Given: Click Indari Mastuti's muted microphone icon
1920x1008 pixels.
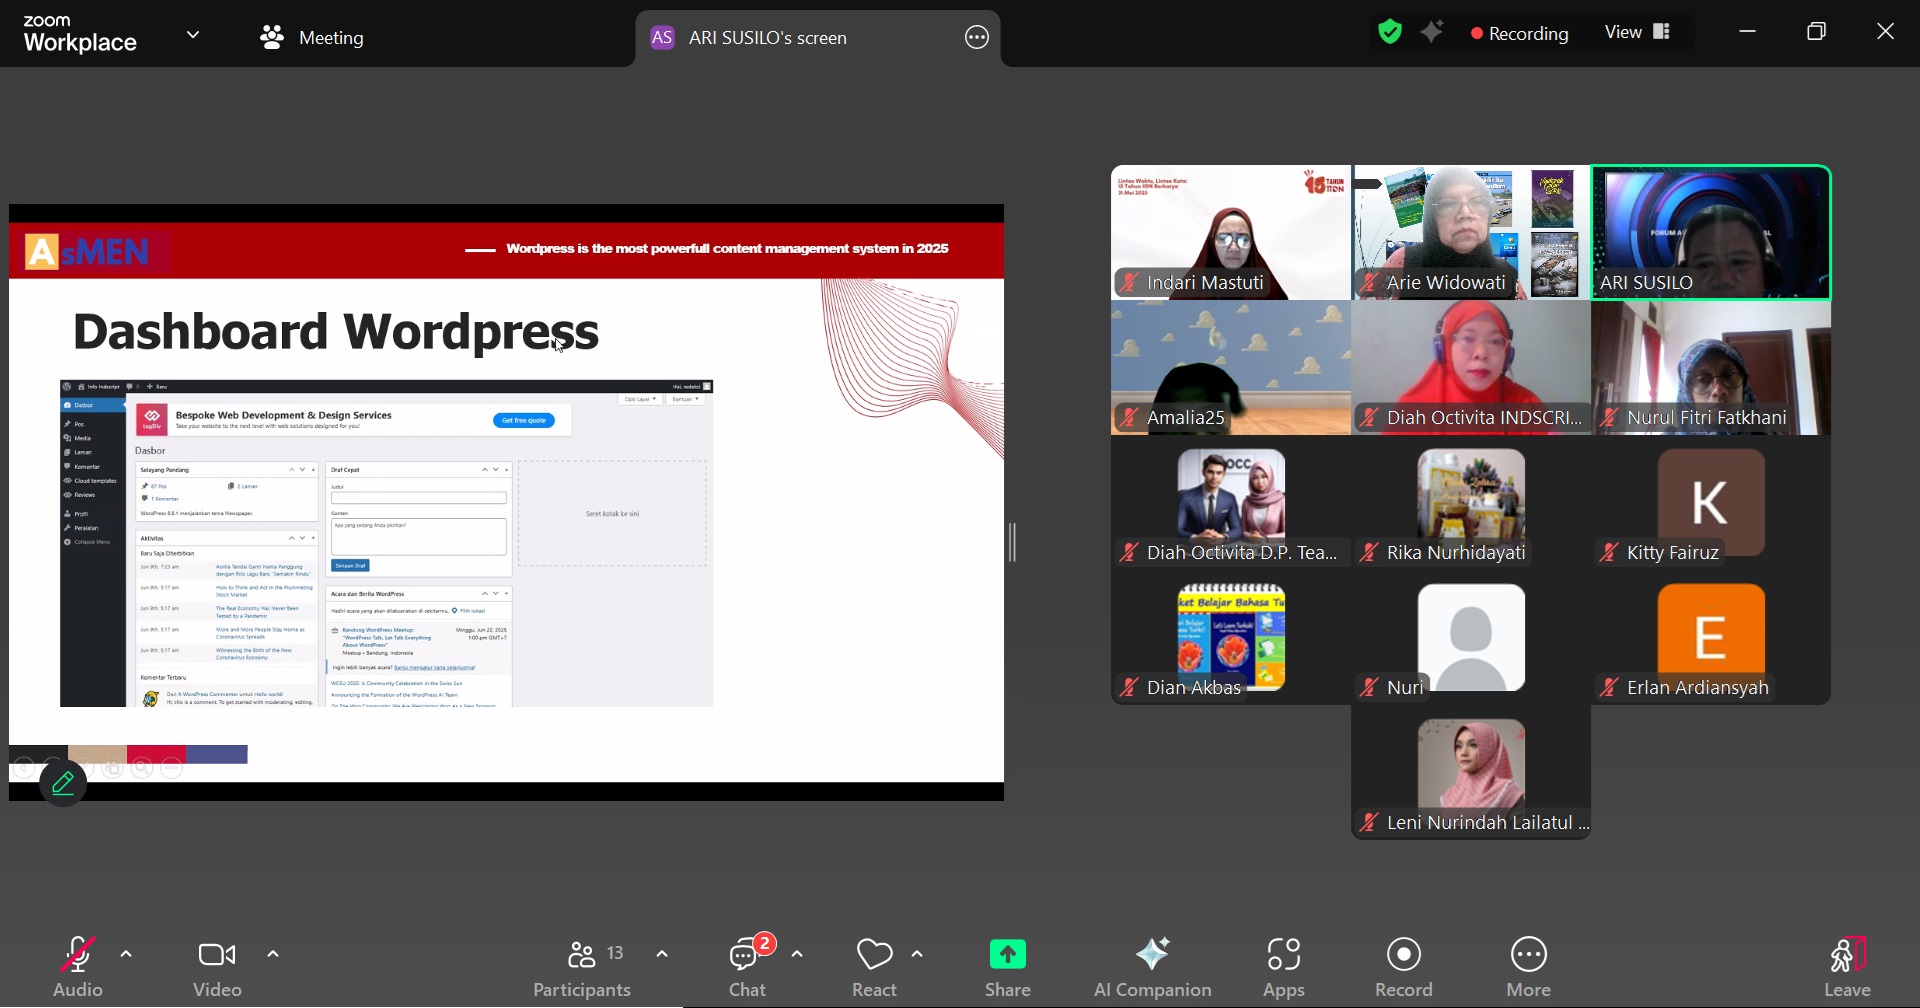Looking at the screenshot, I should pyautogui.click(x=1129, y=283).
